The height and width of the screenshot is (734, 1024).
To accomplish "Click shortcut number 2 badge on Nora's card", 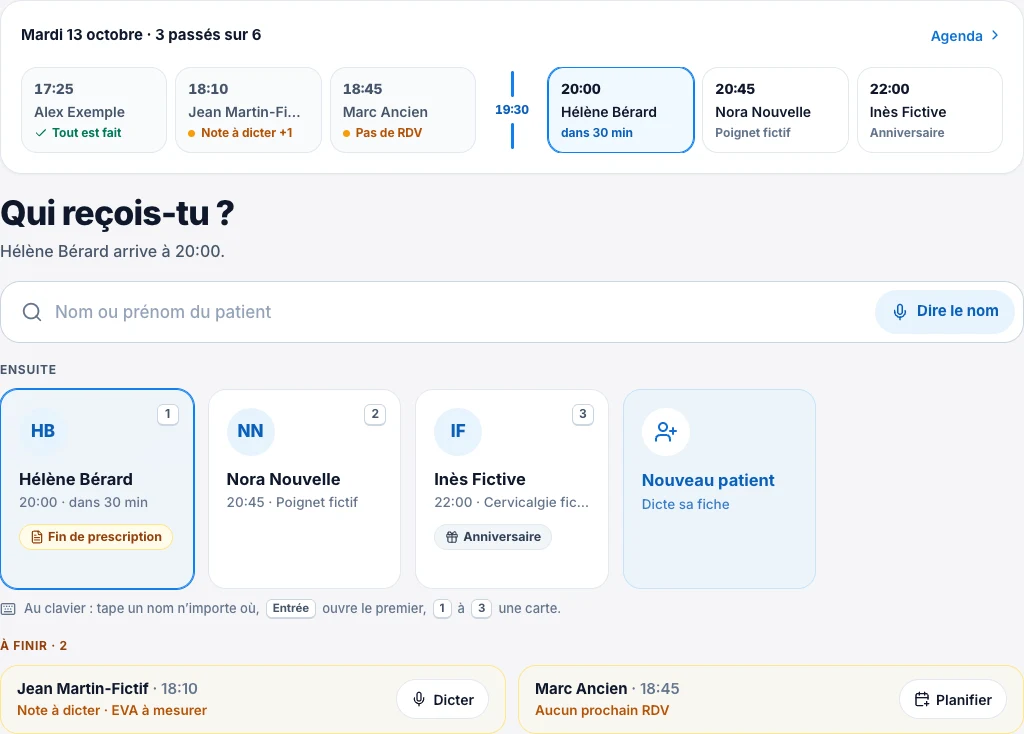I will [x=375, y=414].
